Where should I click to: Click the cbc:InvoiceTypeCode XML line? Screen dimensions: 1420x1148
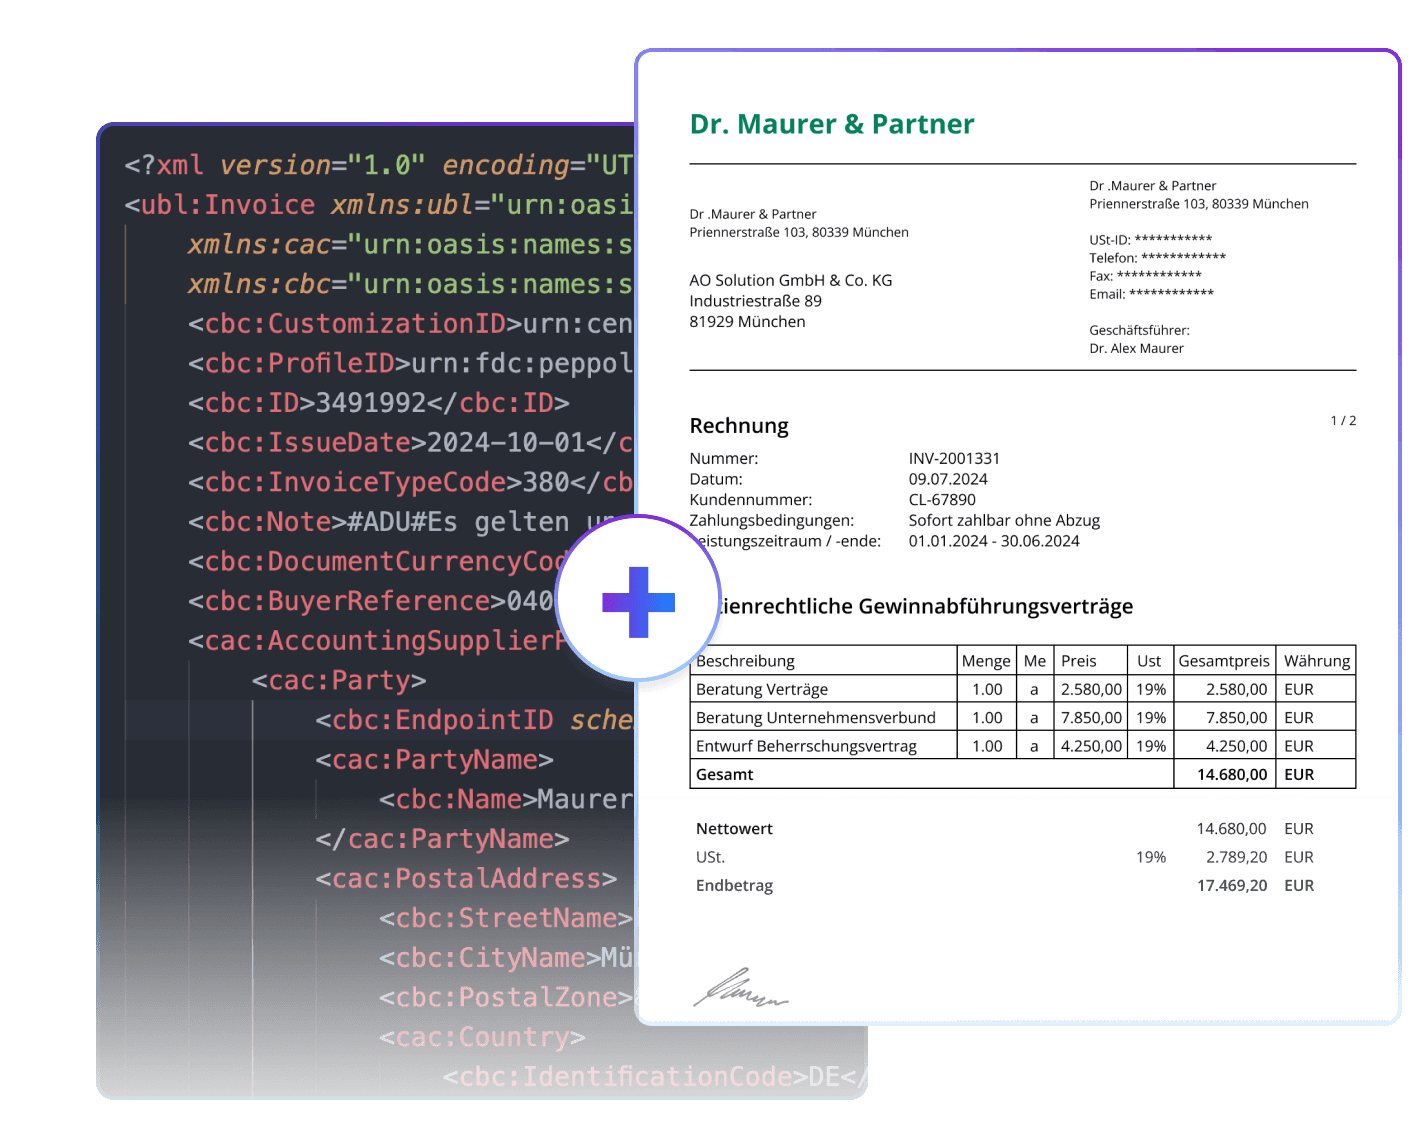(x=411, y=483)
